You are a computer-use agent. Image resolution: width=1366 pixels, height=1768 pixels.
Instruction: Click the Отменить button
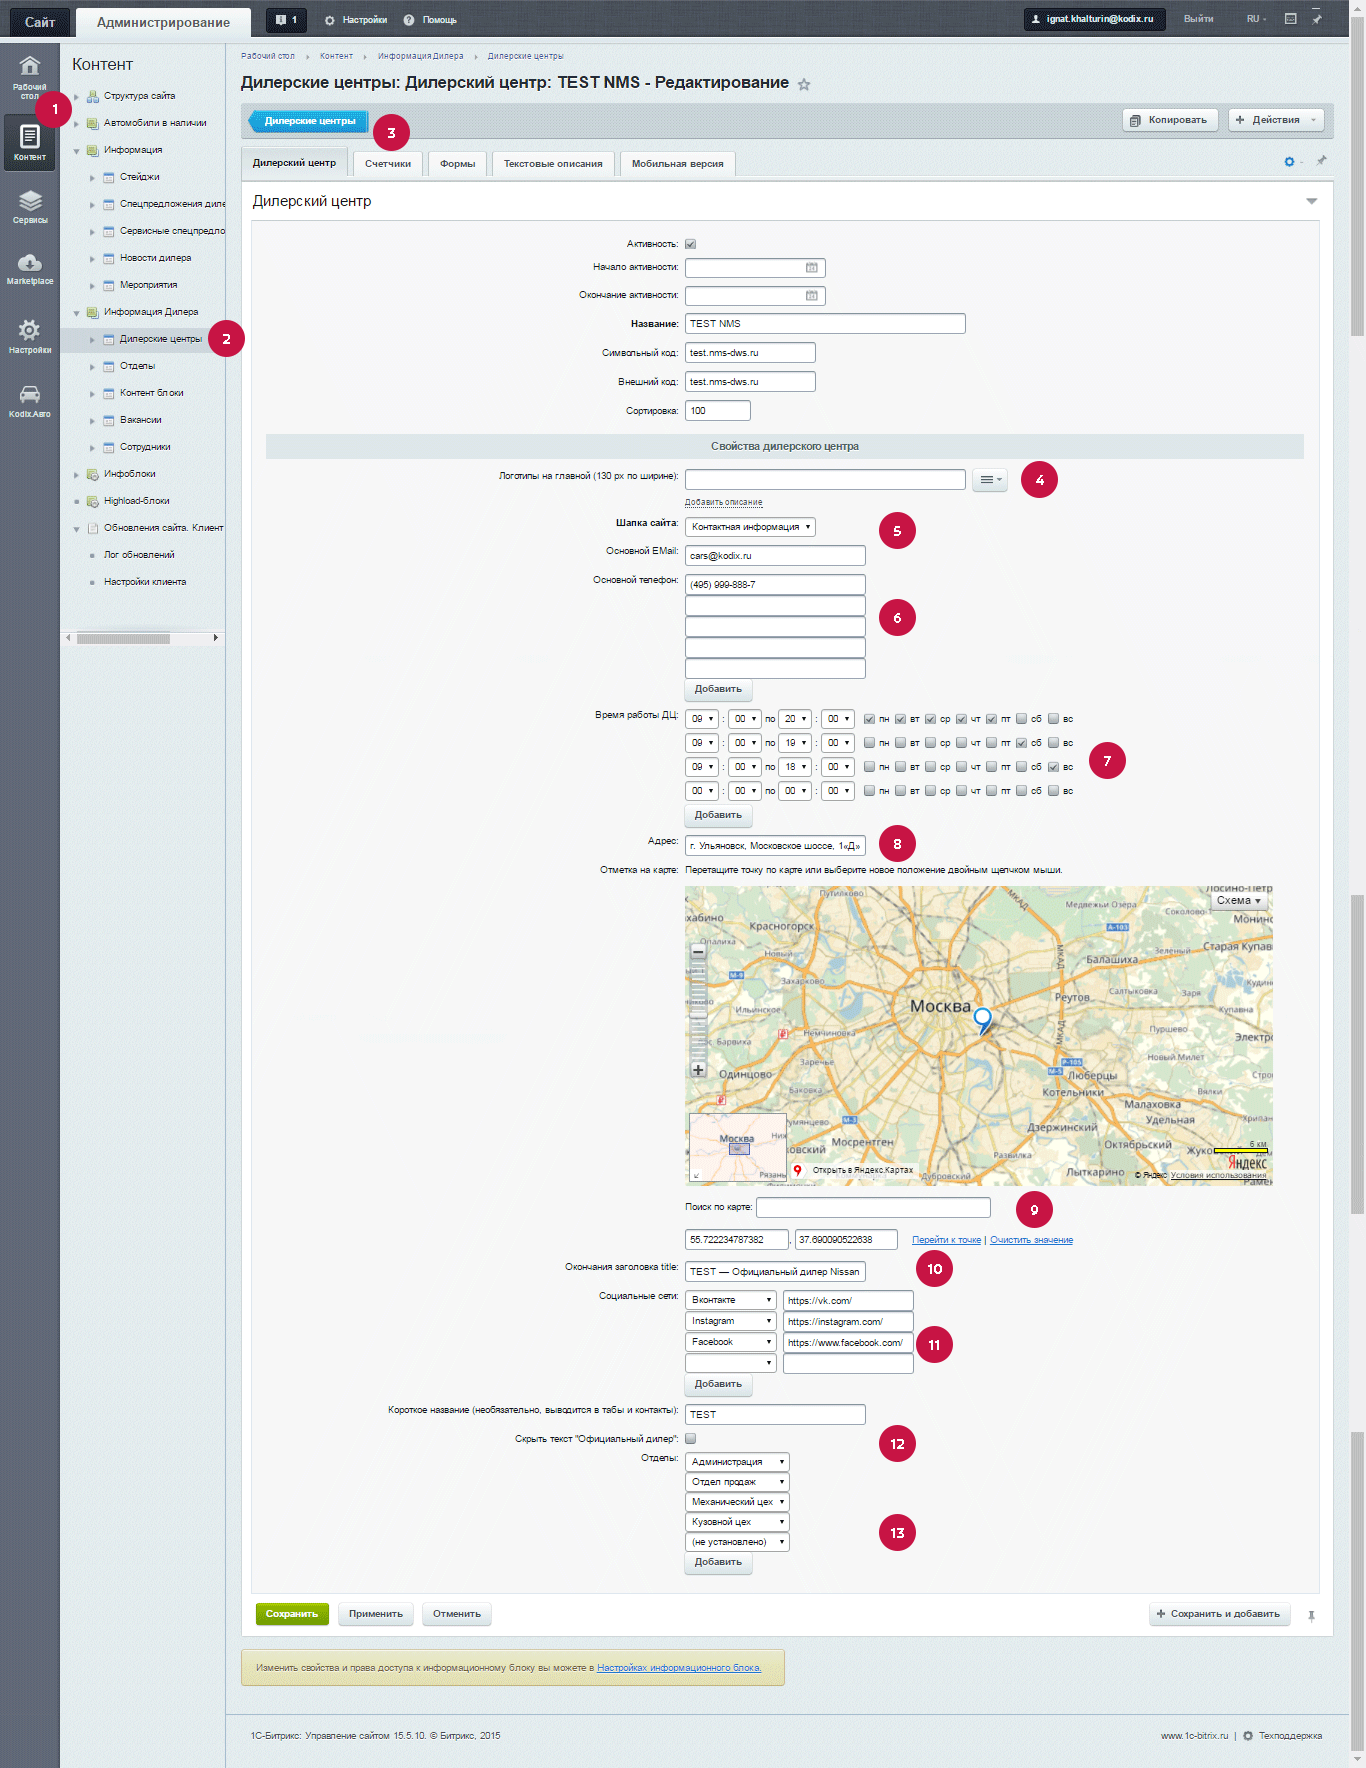pyautogui.click(x=457, y=1614)
